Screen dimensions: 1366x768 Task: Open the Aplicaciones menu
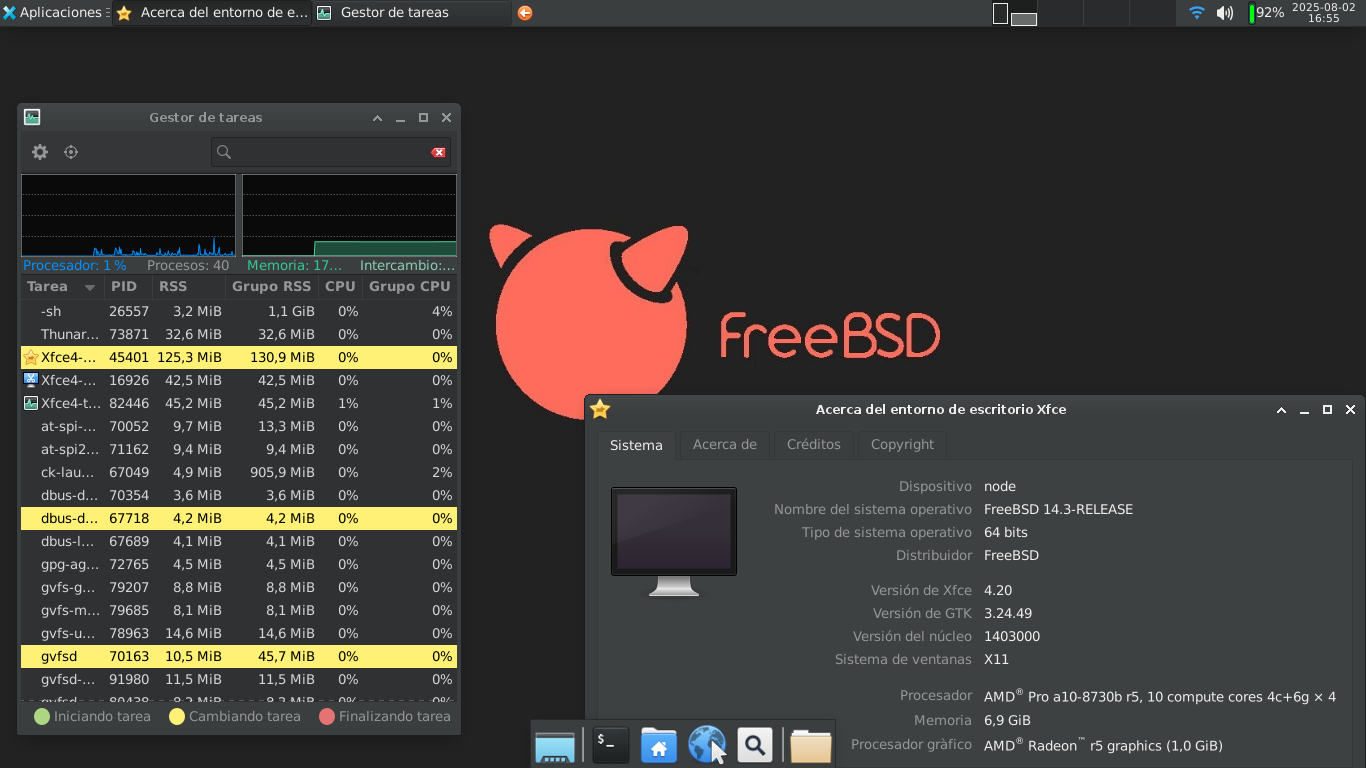[55, 13]
